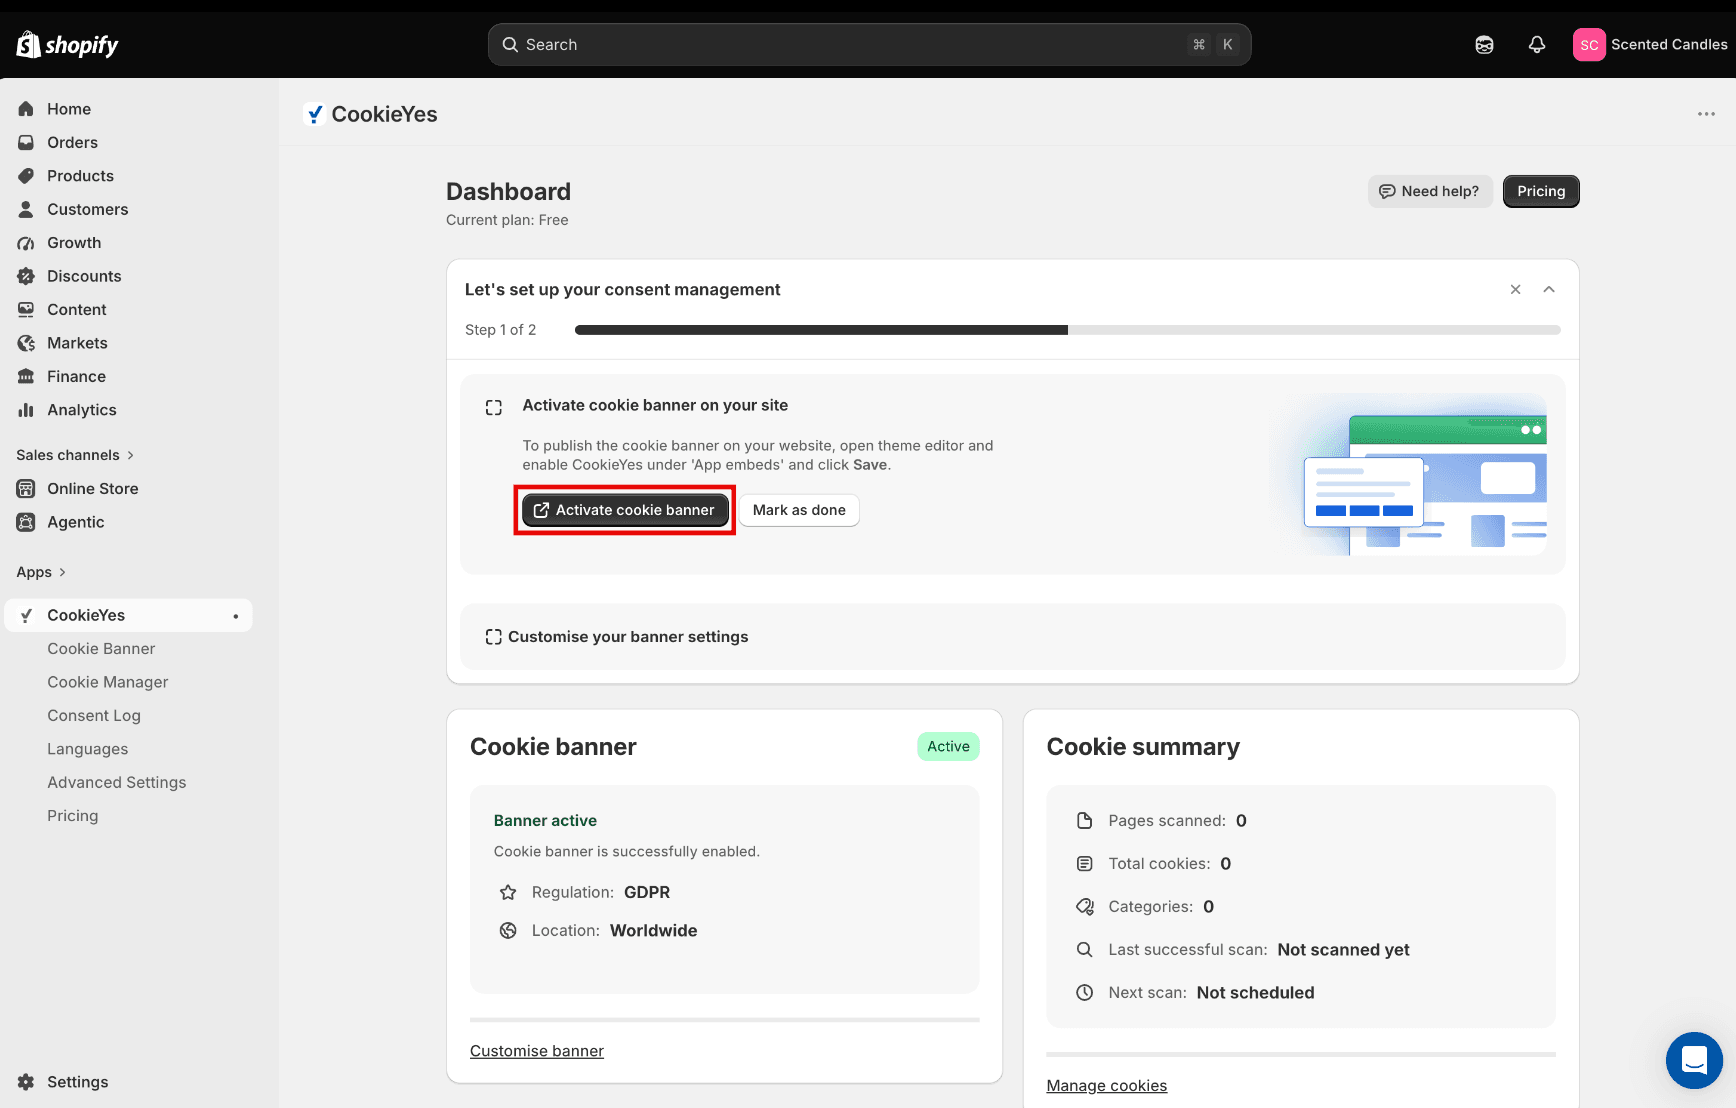
Task: Dismiss the consent management setup card
Action: (x=1515, y=289)
